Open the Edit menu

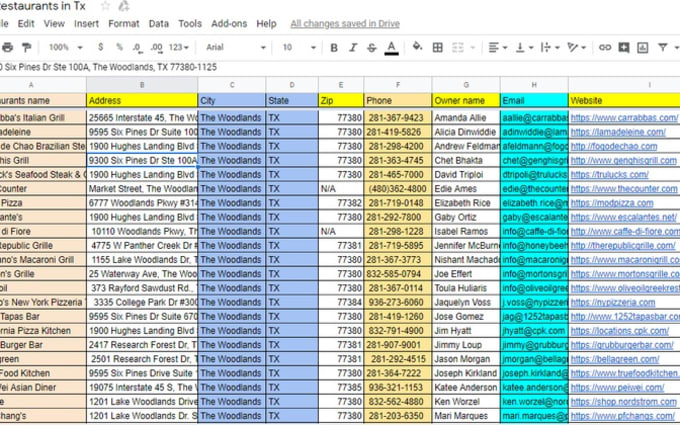26,23
